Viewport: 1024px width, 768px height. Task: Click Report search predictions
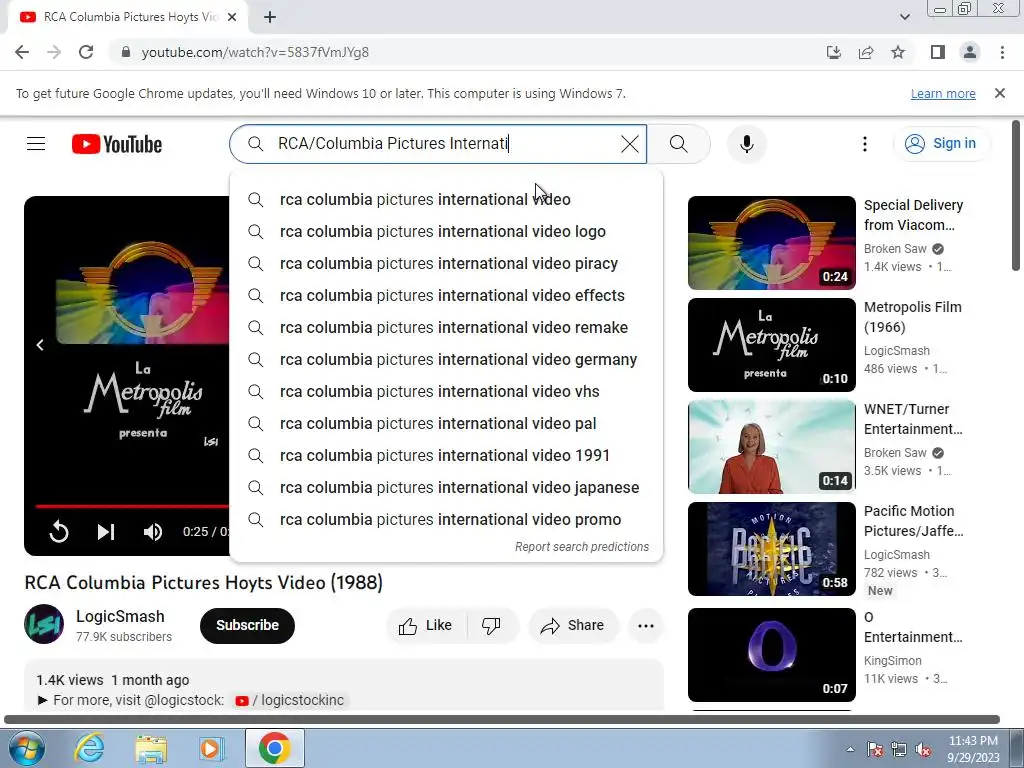pos(582,547)
